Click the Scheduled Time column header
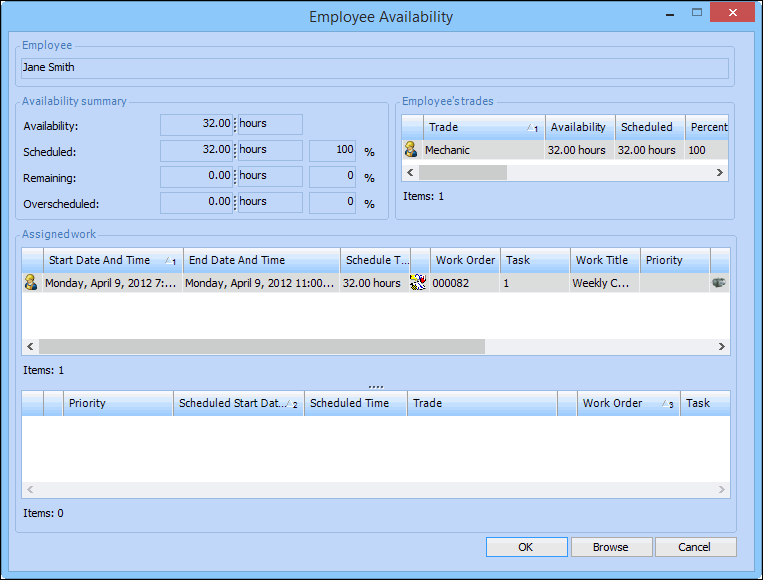The image size is (763, 580). [356, 403]
